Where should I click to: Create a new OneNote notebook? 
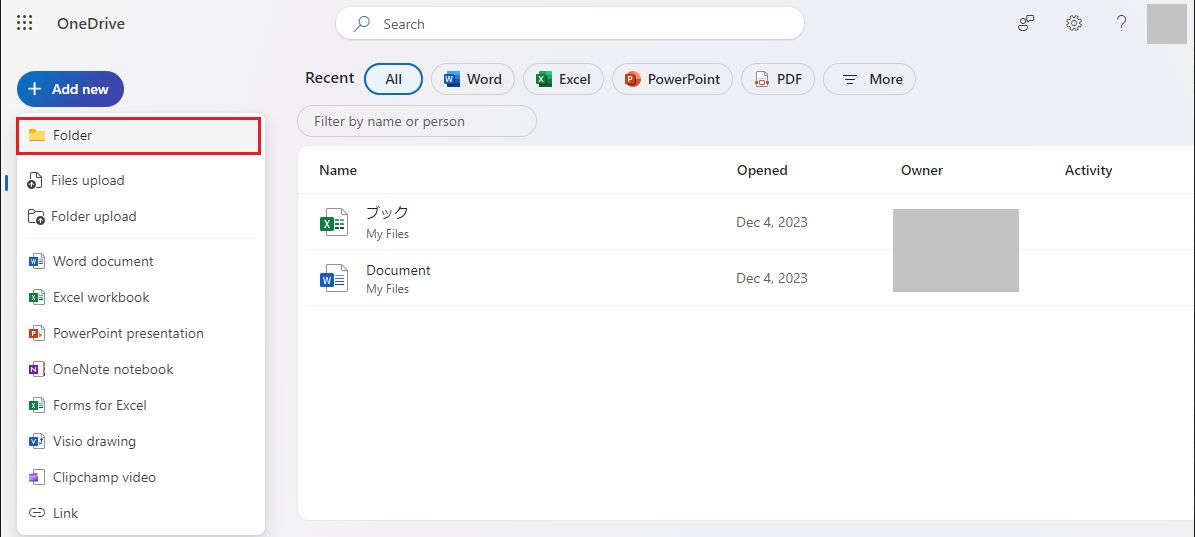[139, 369]
